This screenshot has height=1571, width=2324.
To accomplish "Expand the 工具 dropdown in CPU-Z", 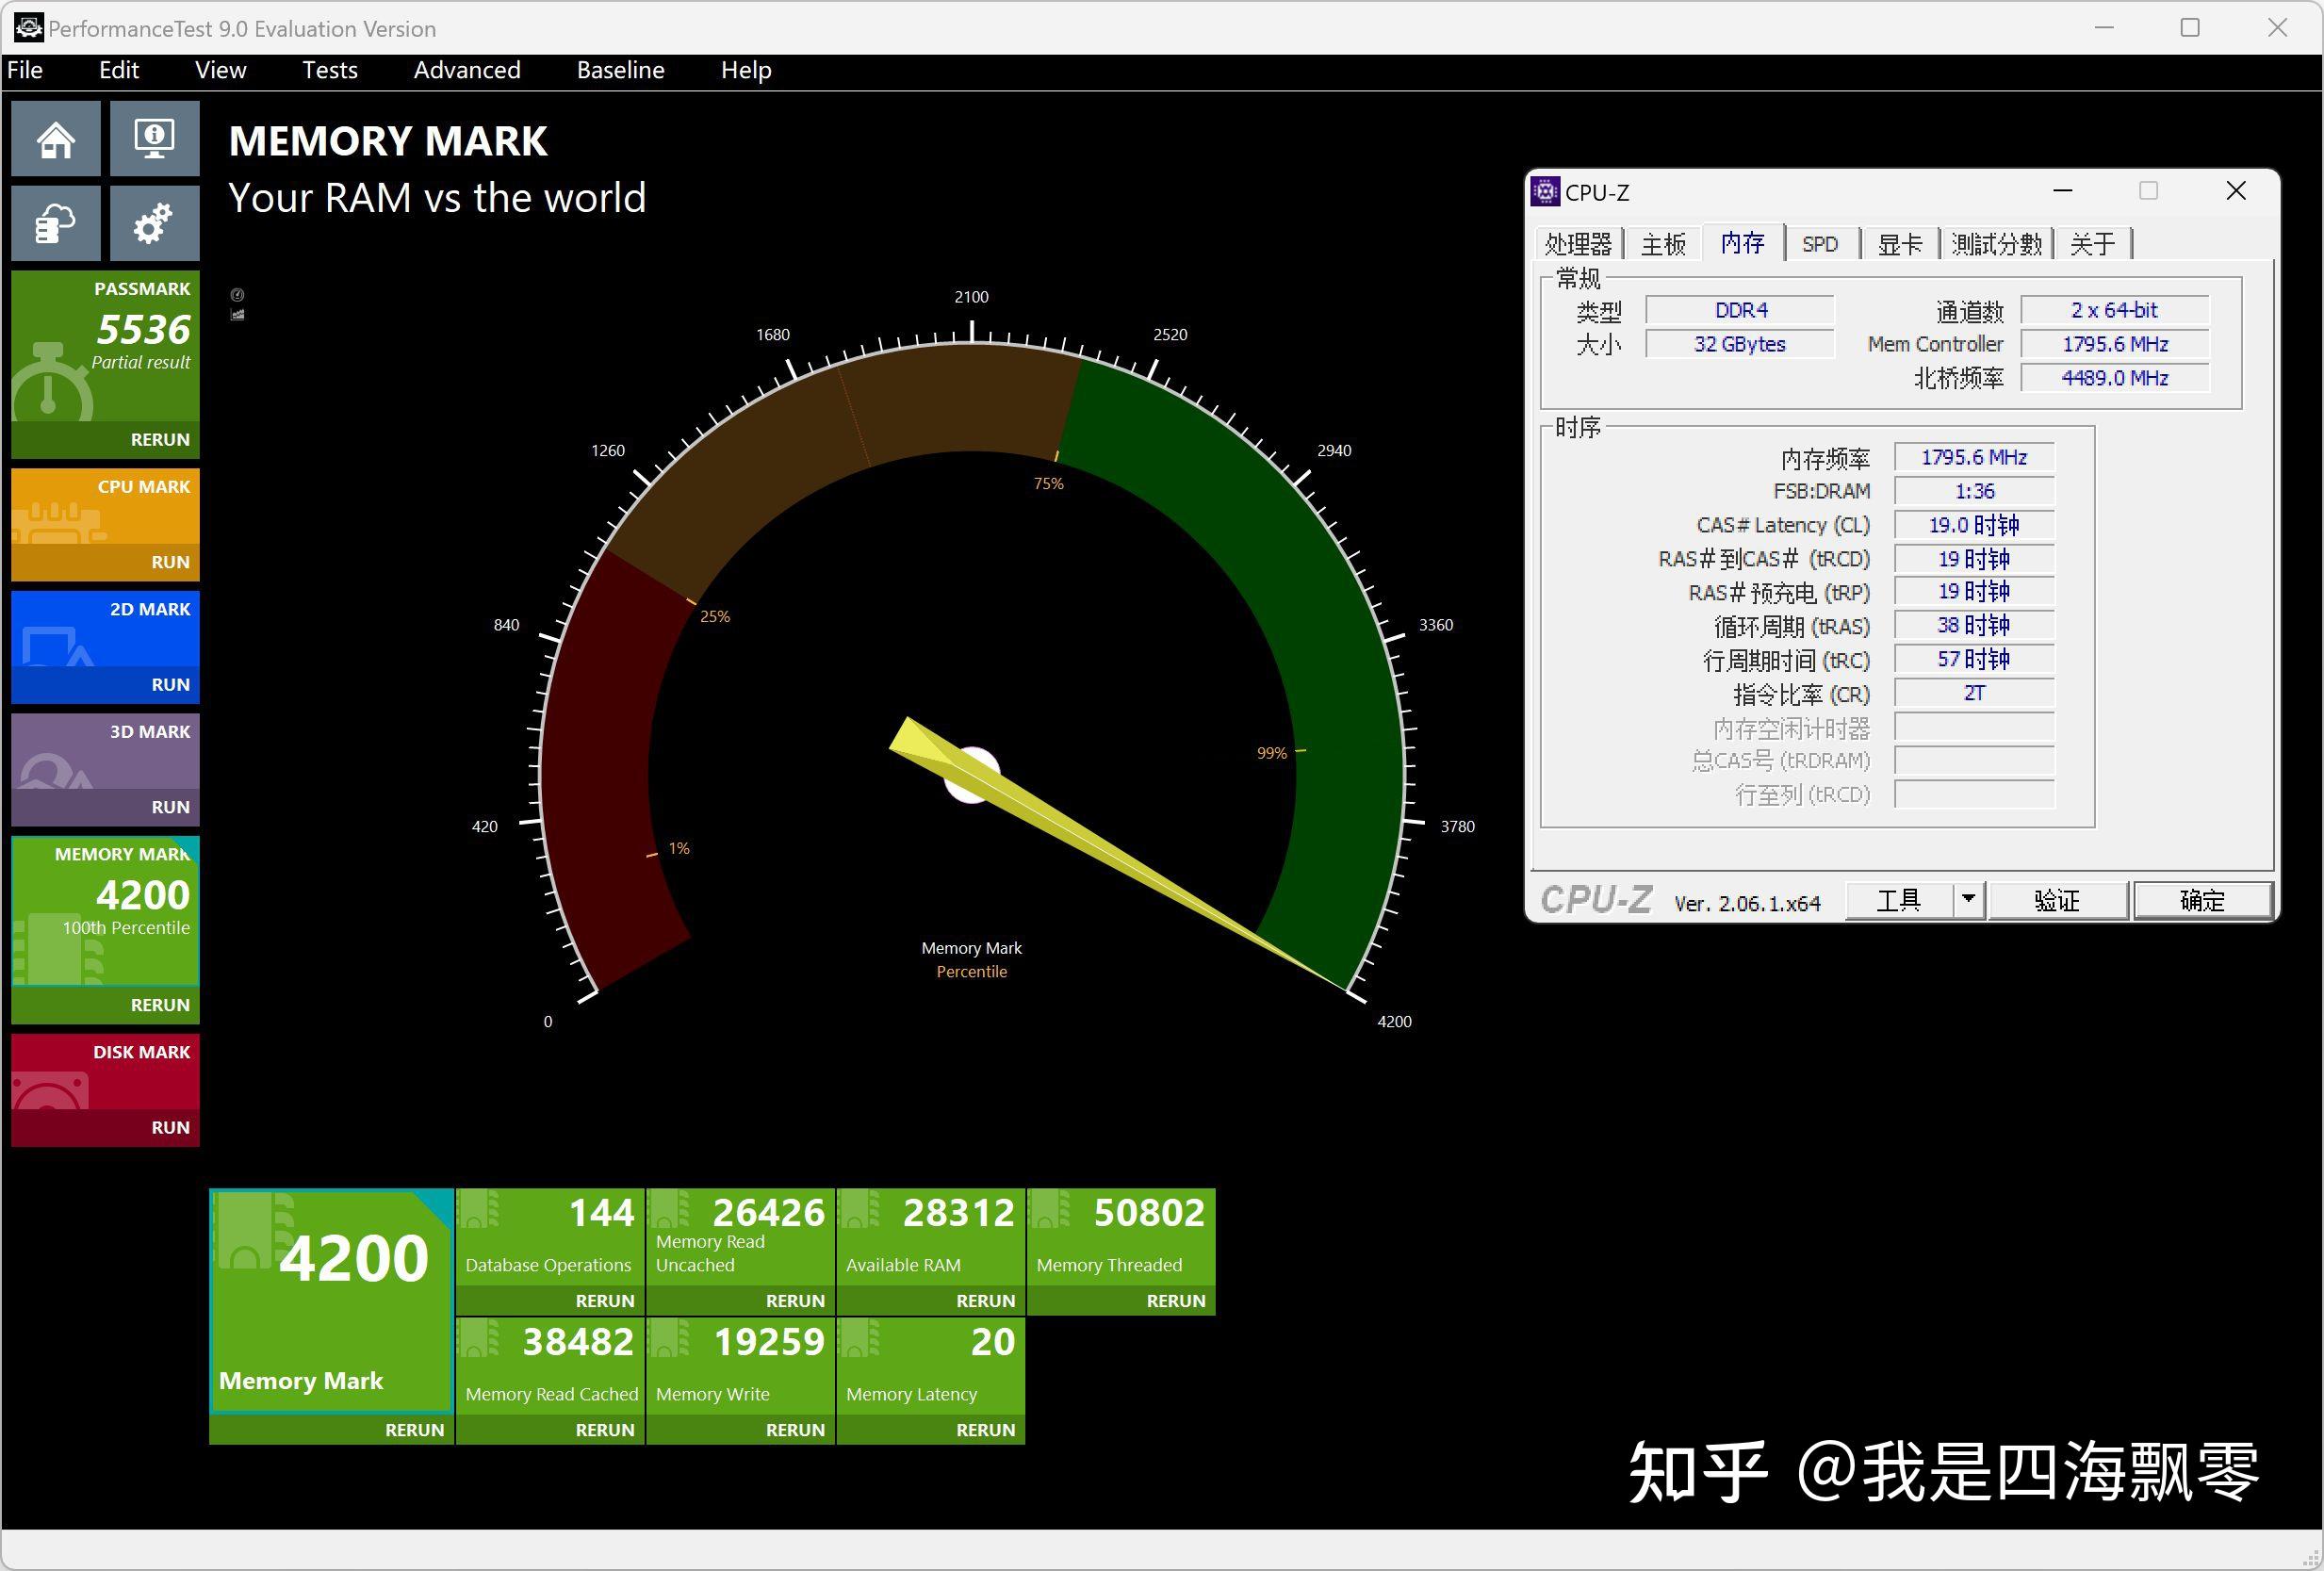I will [x=1967, y=901].
